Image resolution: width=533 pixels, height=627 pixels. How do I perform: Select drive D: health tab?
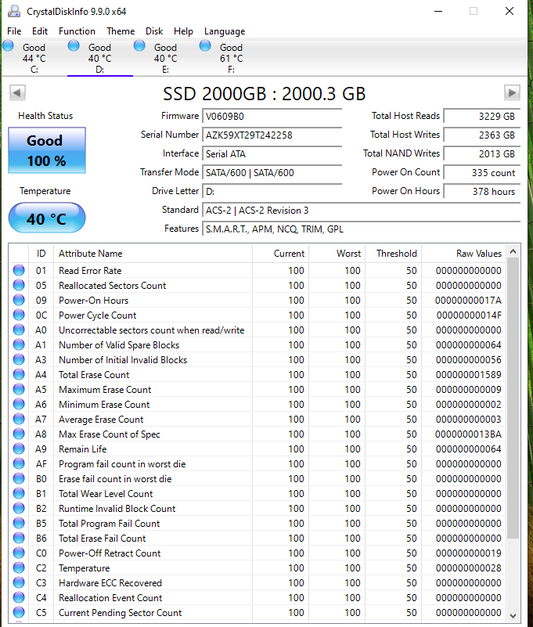100,58
